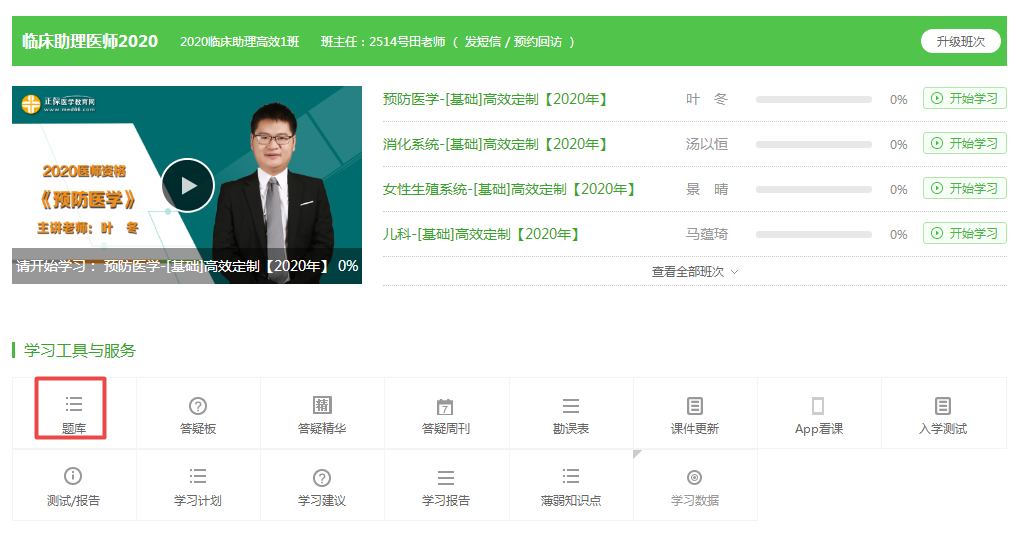This screenshot has width=1034, height=538.
Task: Open the 答疑周刊 weekly calendar icon
Action: point(446,414)
